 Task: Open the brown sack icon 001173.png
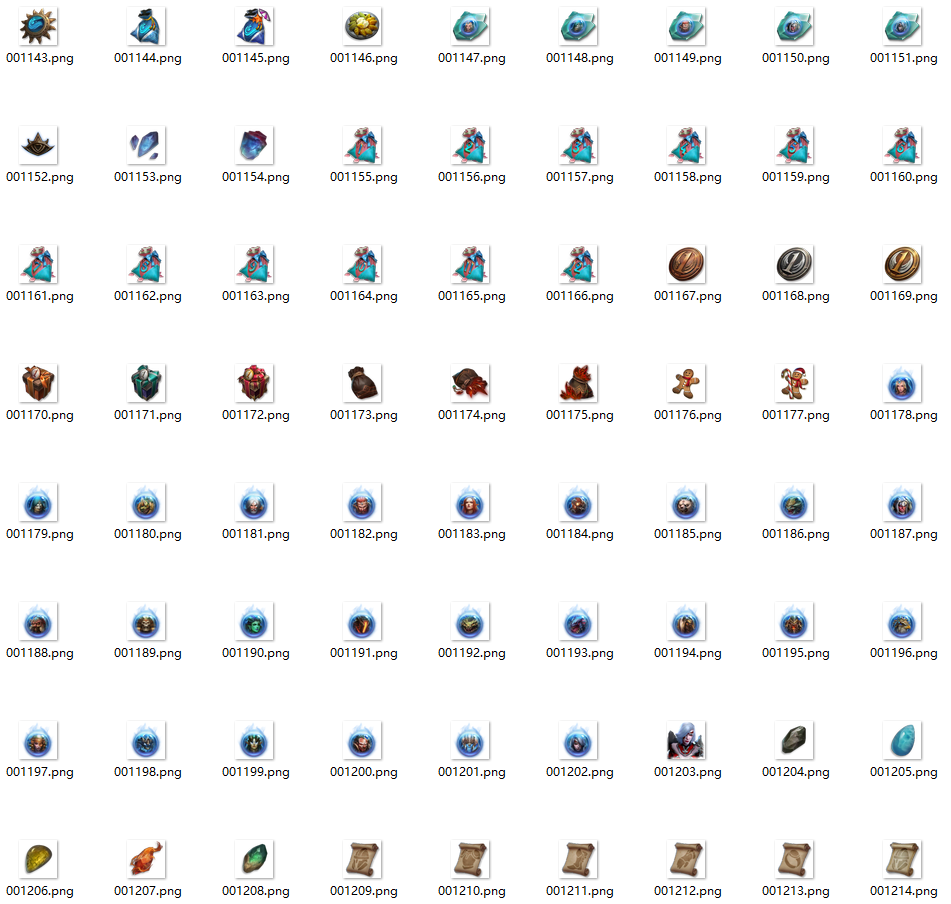click(x=363, y=384)
